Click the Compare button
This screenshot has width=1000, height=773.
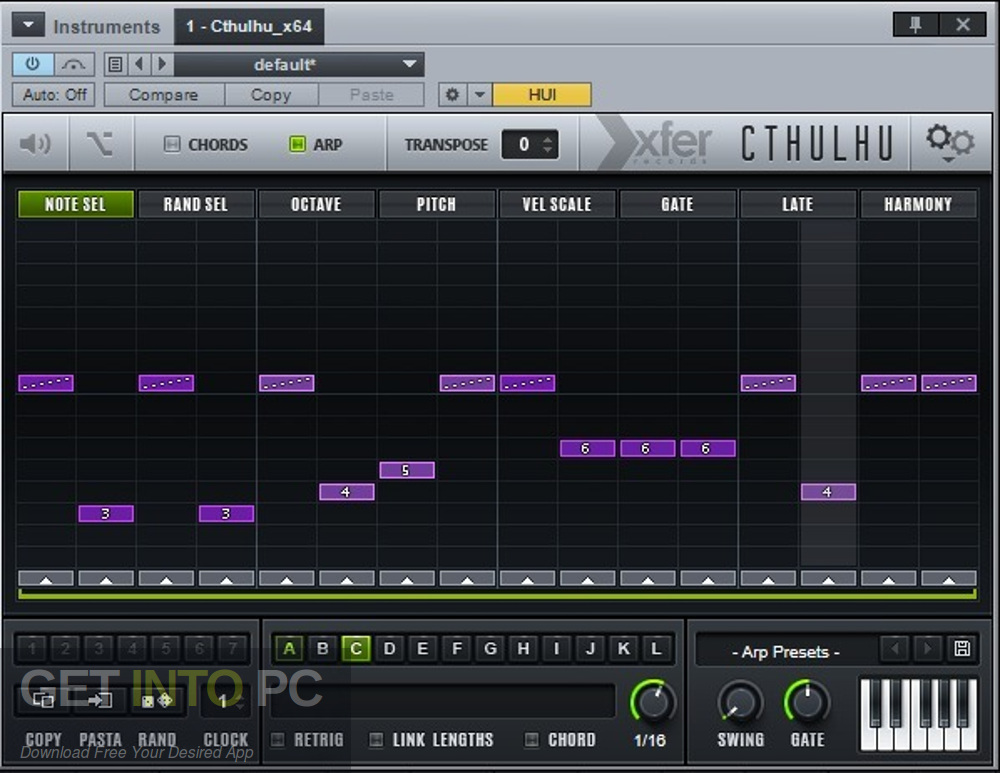coord(164,95)
